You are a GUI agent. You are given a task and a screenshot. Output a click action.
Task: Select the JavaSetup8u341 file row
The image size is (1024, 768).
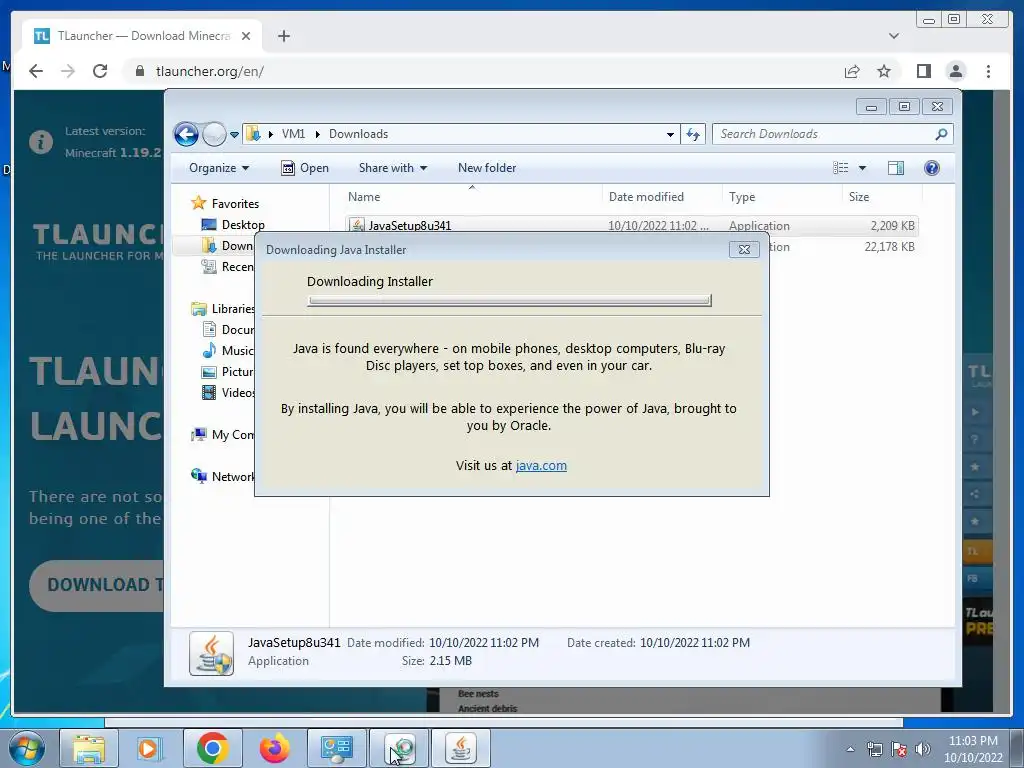pos(632,225)
